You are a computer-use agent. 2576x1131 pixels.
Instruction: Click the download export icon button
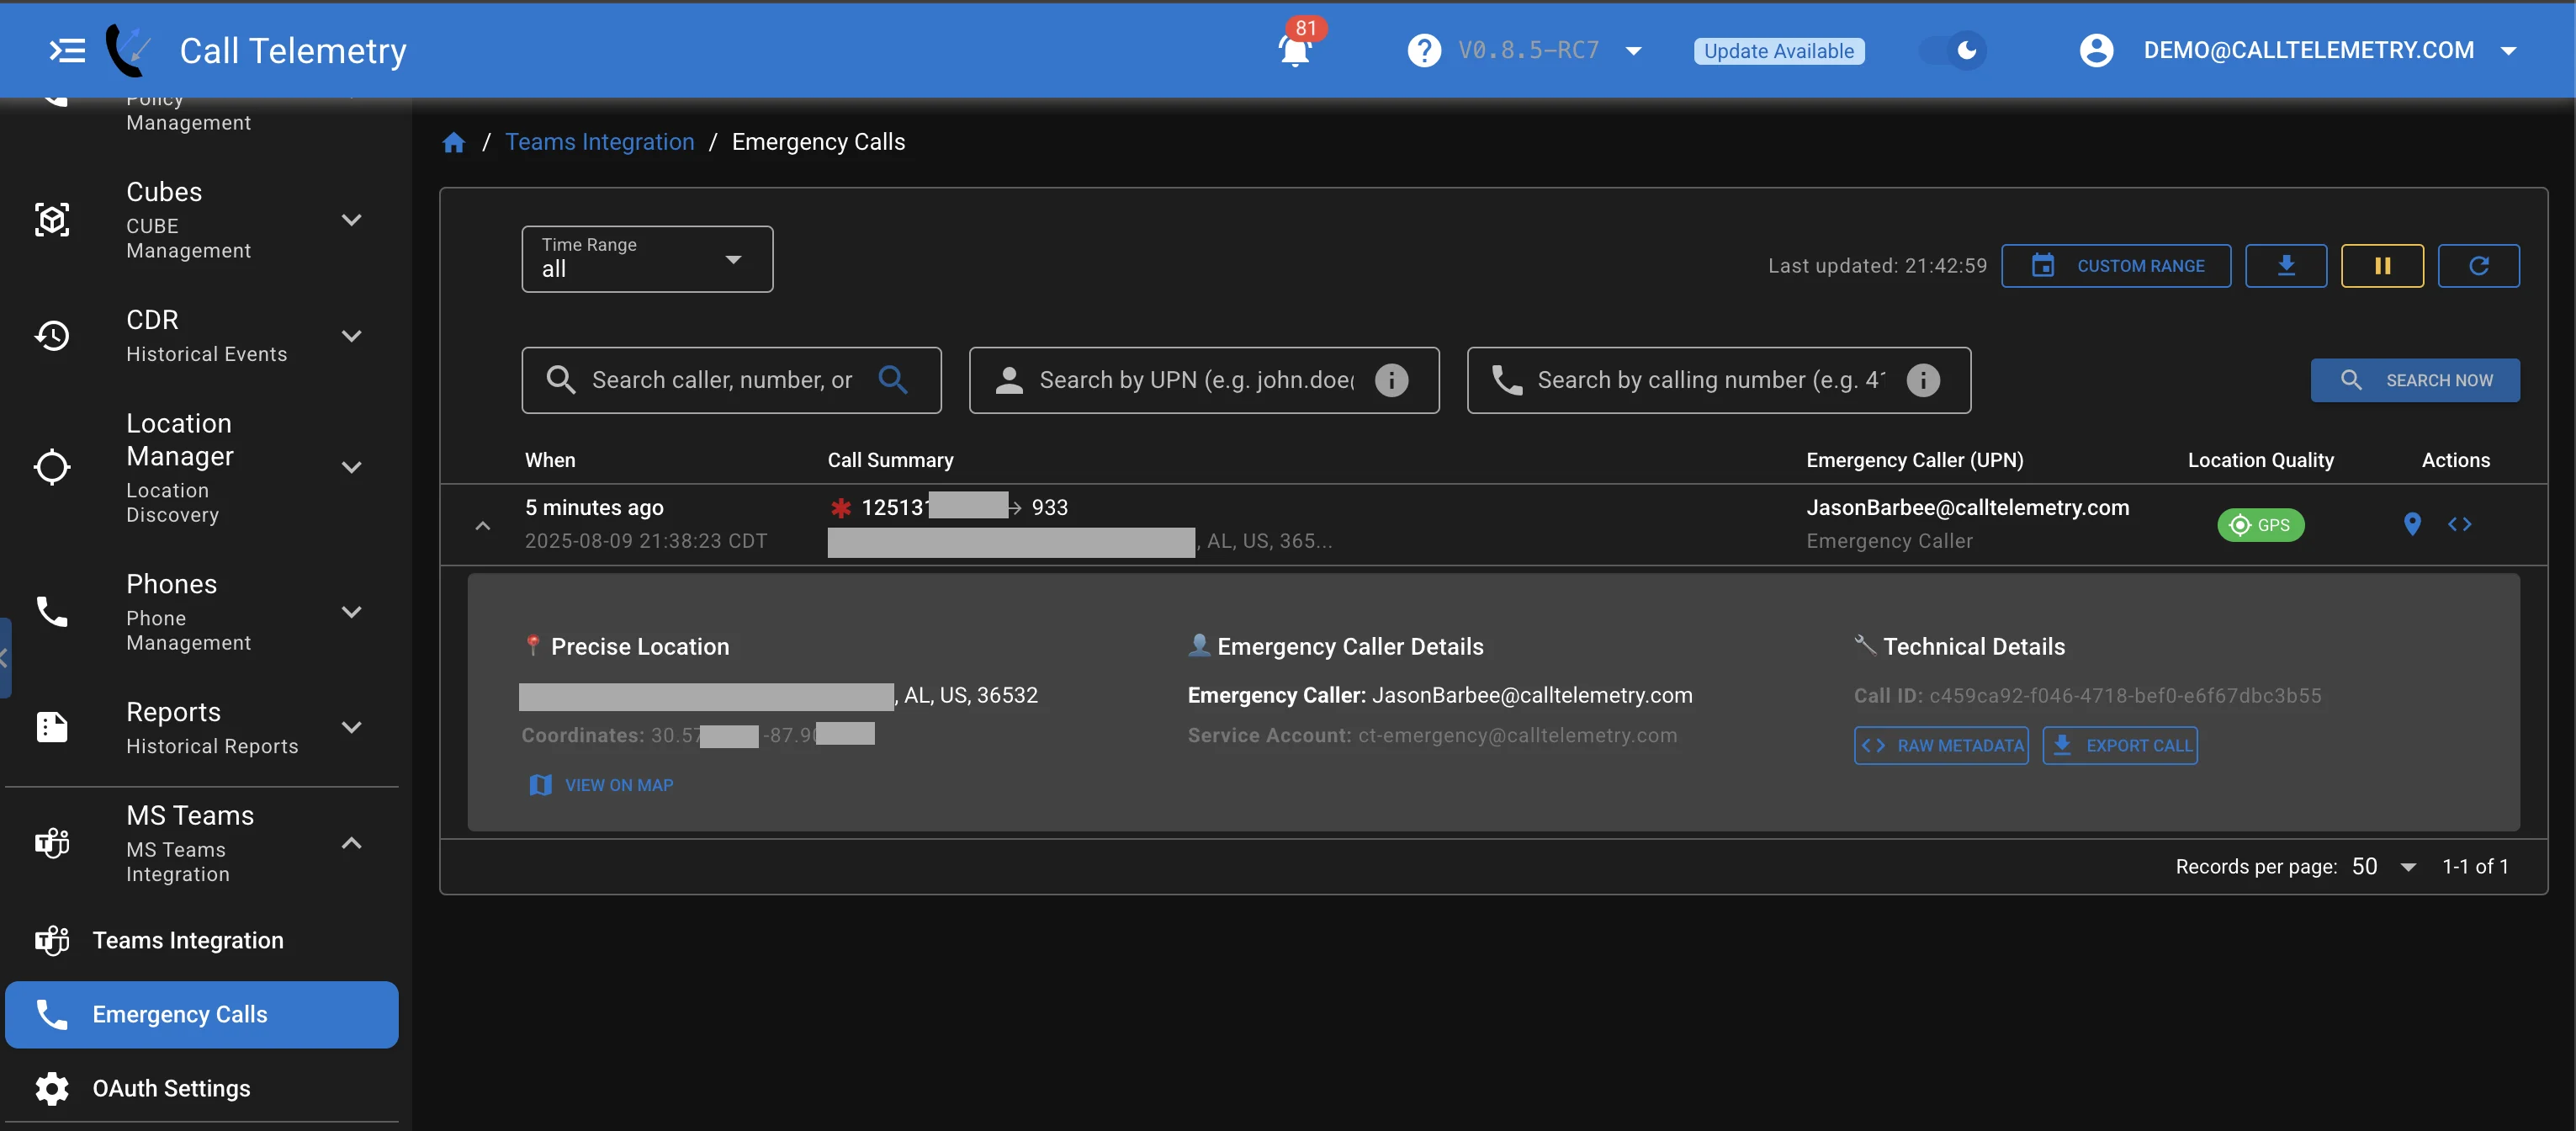2285,266
